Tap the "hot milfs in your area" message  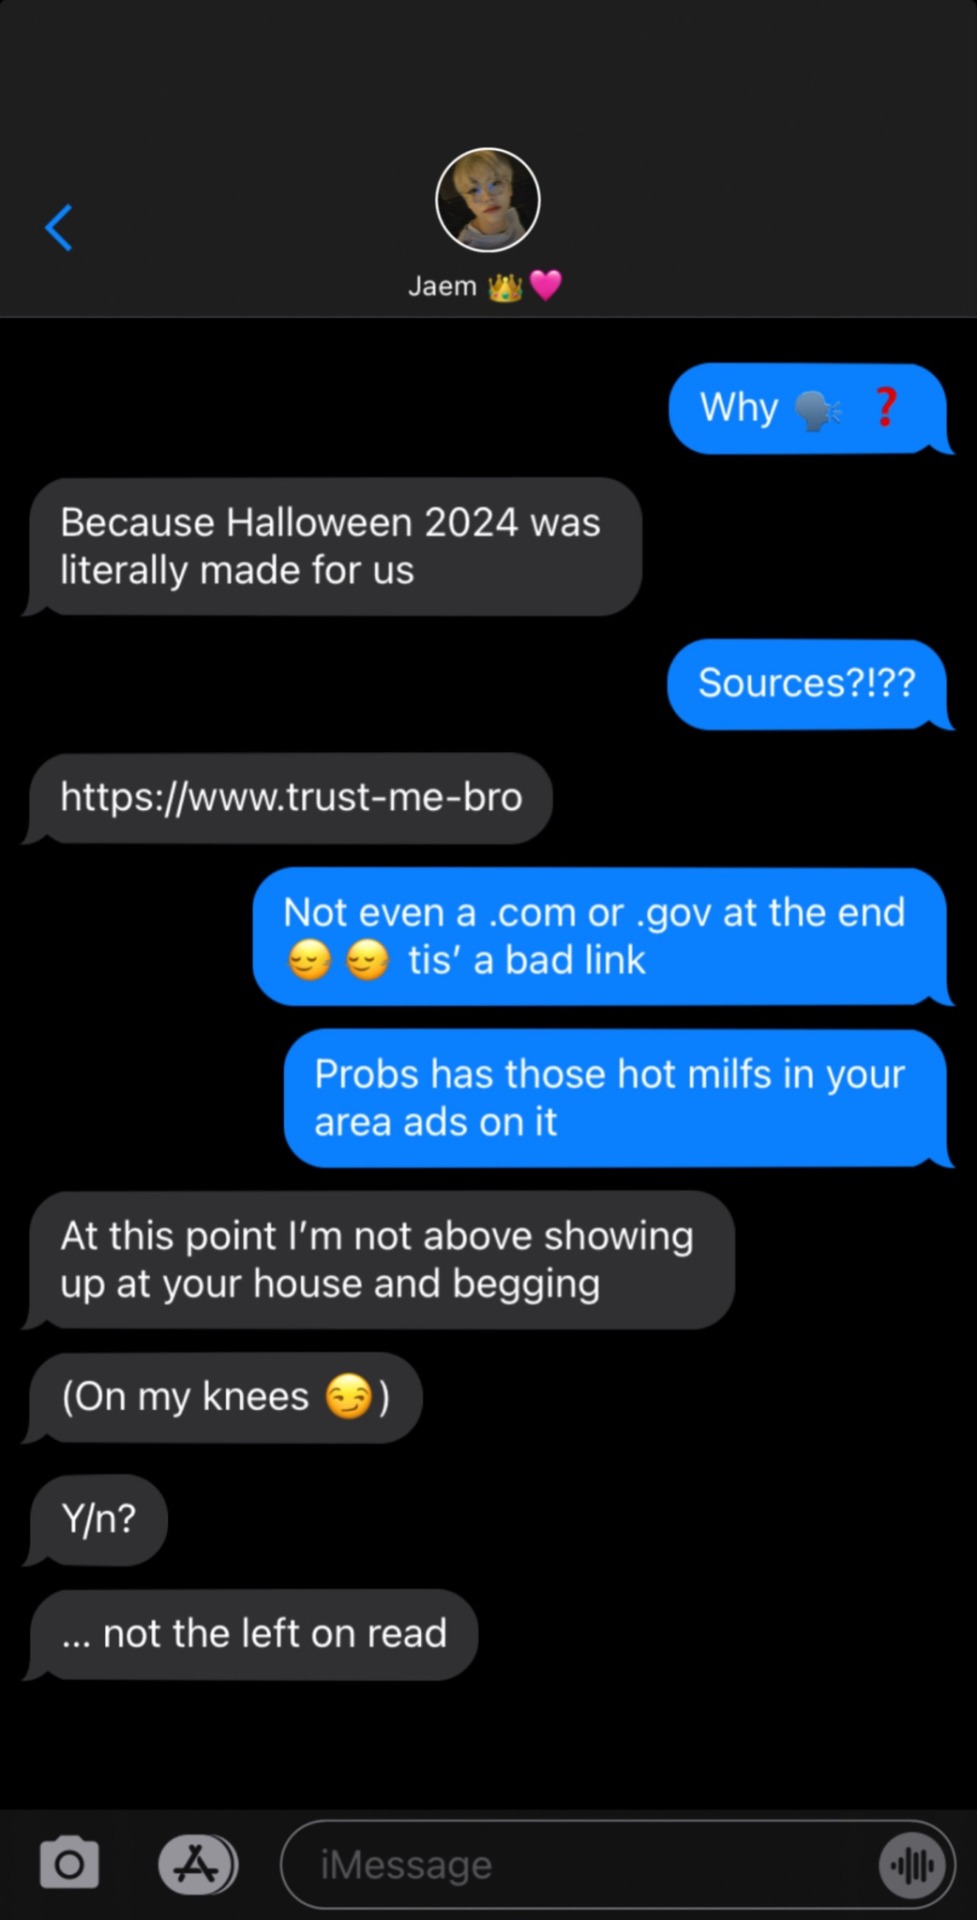[x=615, y=1098]
